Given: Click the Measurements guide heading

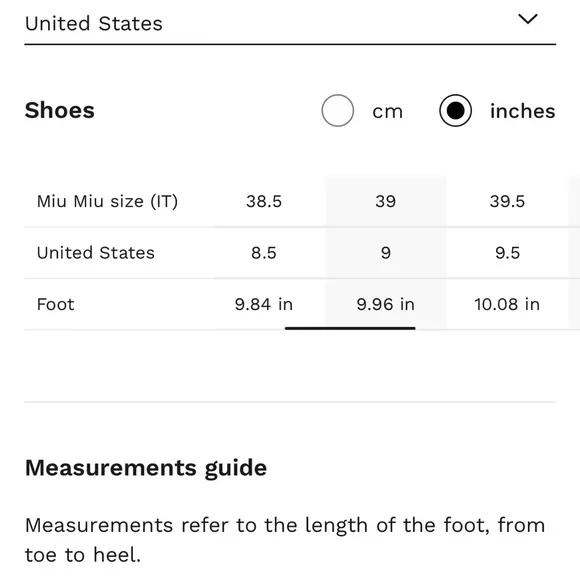Looking at the screenshot, I should 146,468.
